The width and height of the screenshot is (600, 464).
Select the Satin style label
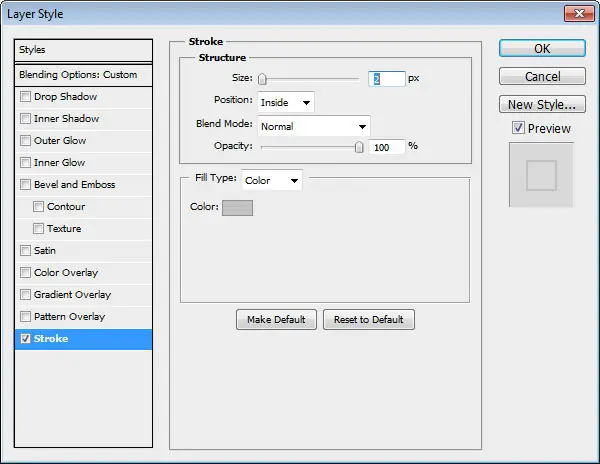pyautogui.click(x=45, y=251)
